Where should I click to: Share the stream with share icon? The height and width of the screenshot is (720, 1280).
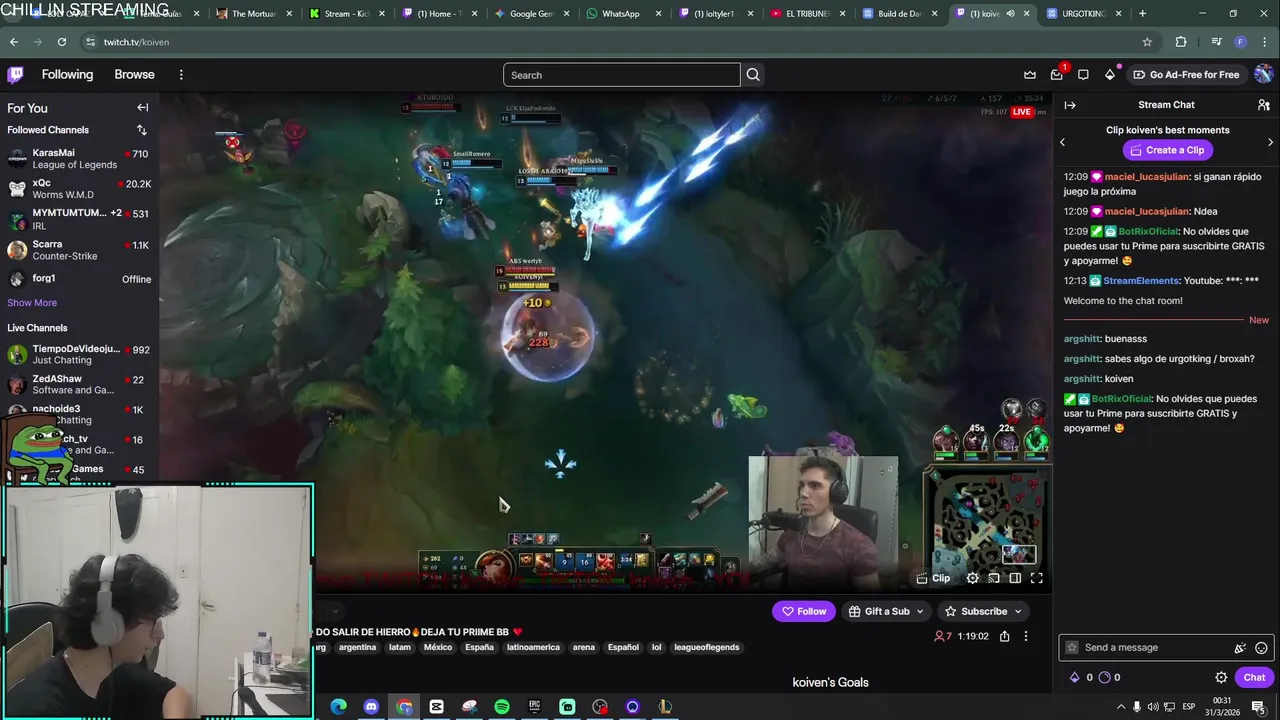[x=1004, y=636]
